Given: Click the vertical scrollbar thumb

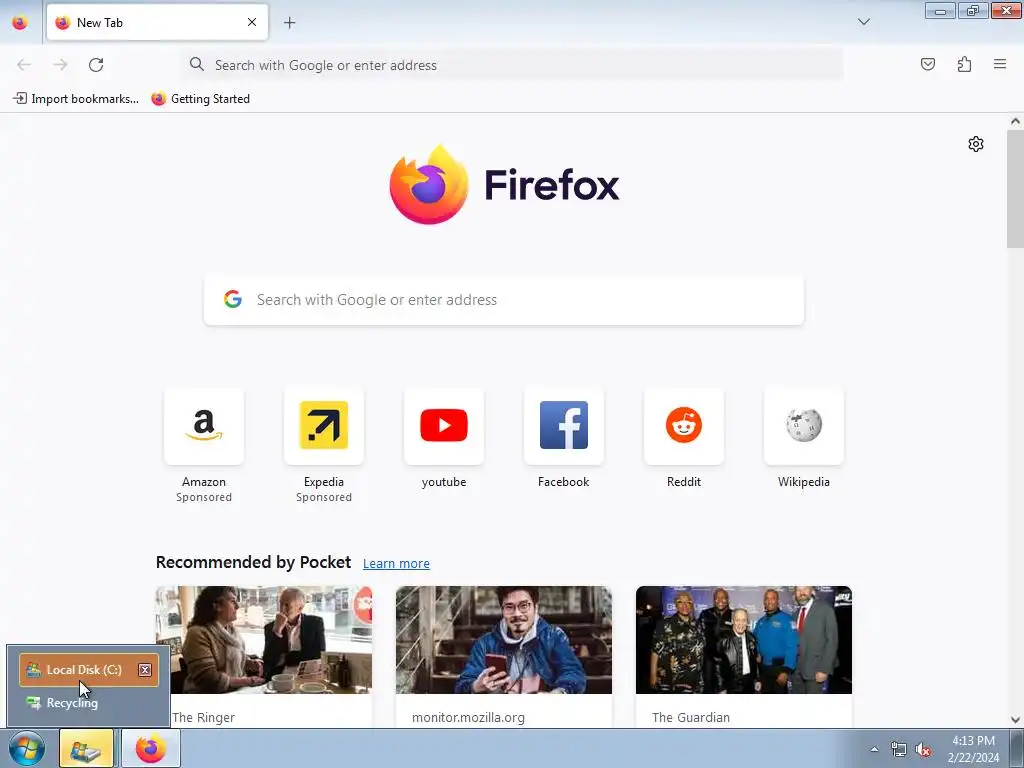Looking at the screenshot, I should click(x=1015, y=189).
